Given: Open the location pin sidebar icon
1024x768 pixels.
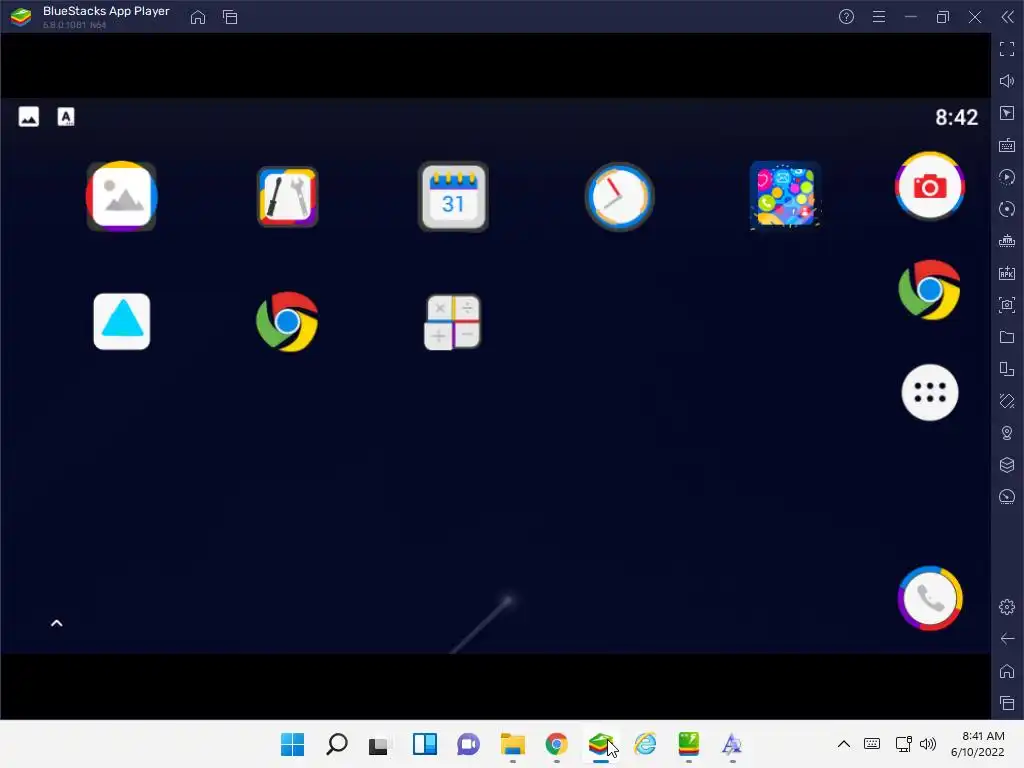Looking at the screenshot, I should 1007,433.
